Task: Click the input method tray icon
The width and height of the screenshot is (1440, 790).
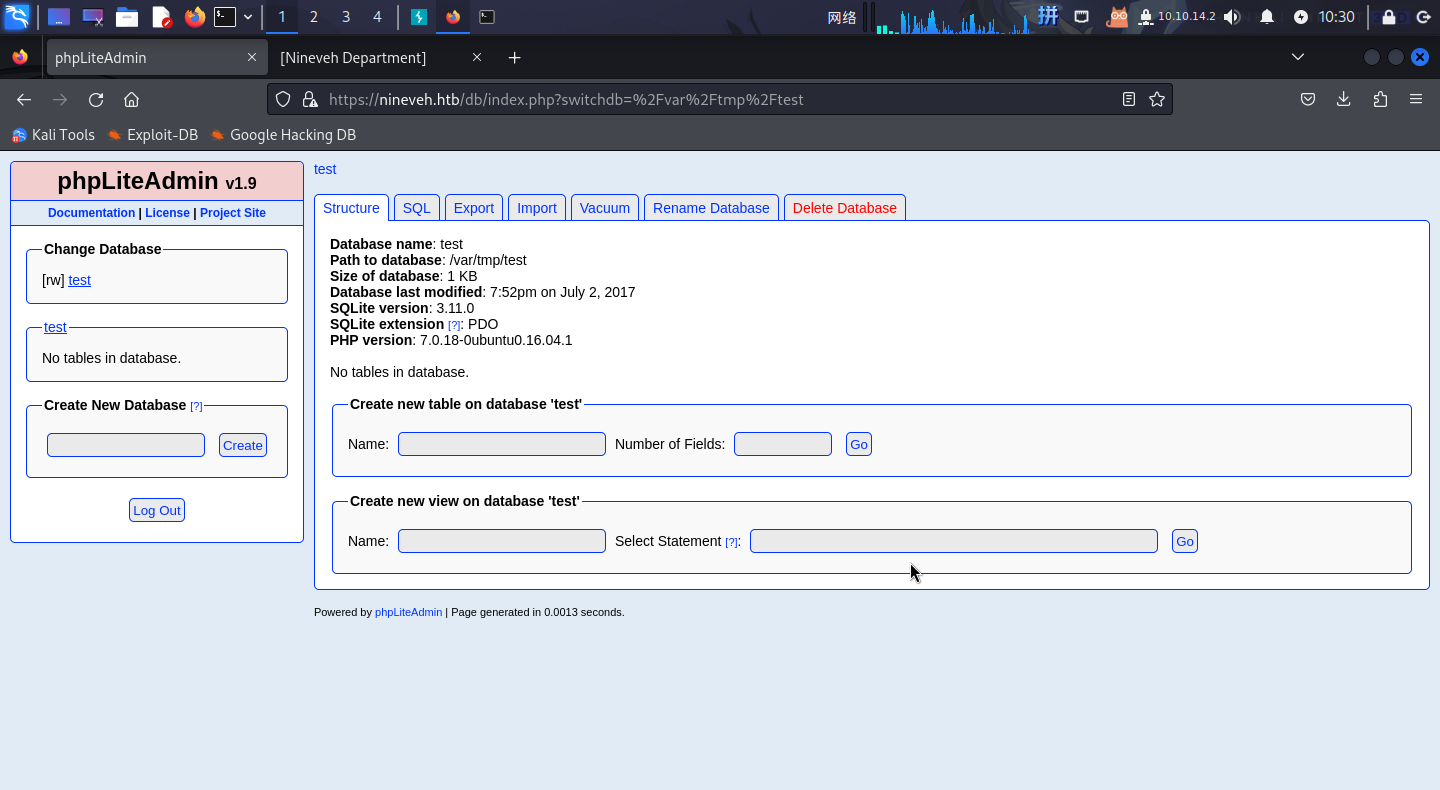Action: [x=1048, y=16]
